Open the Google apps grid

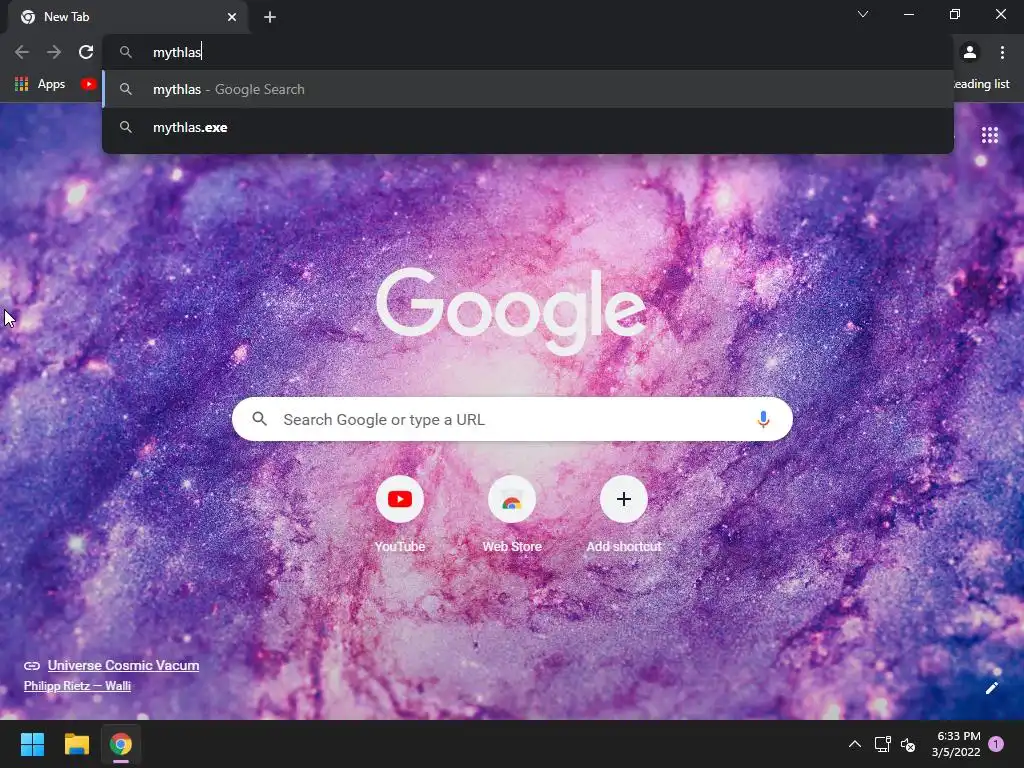[x=990, y=135]
